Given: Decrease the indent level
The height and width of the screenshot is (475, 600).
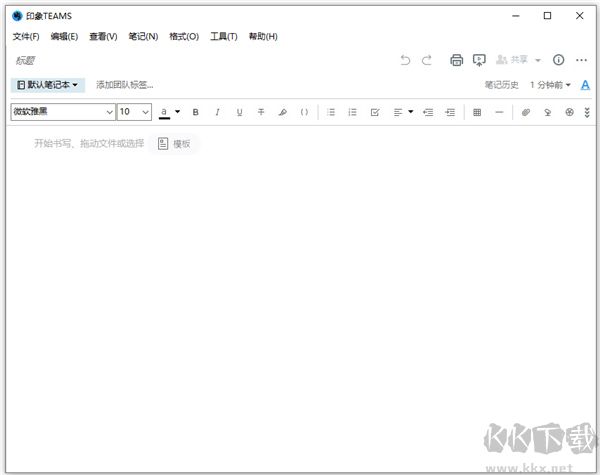Looking at the screenshot, I should [428, 112].
